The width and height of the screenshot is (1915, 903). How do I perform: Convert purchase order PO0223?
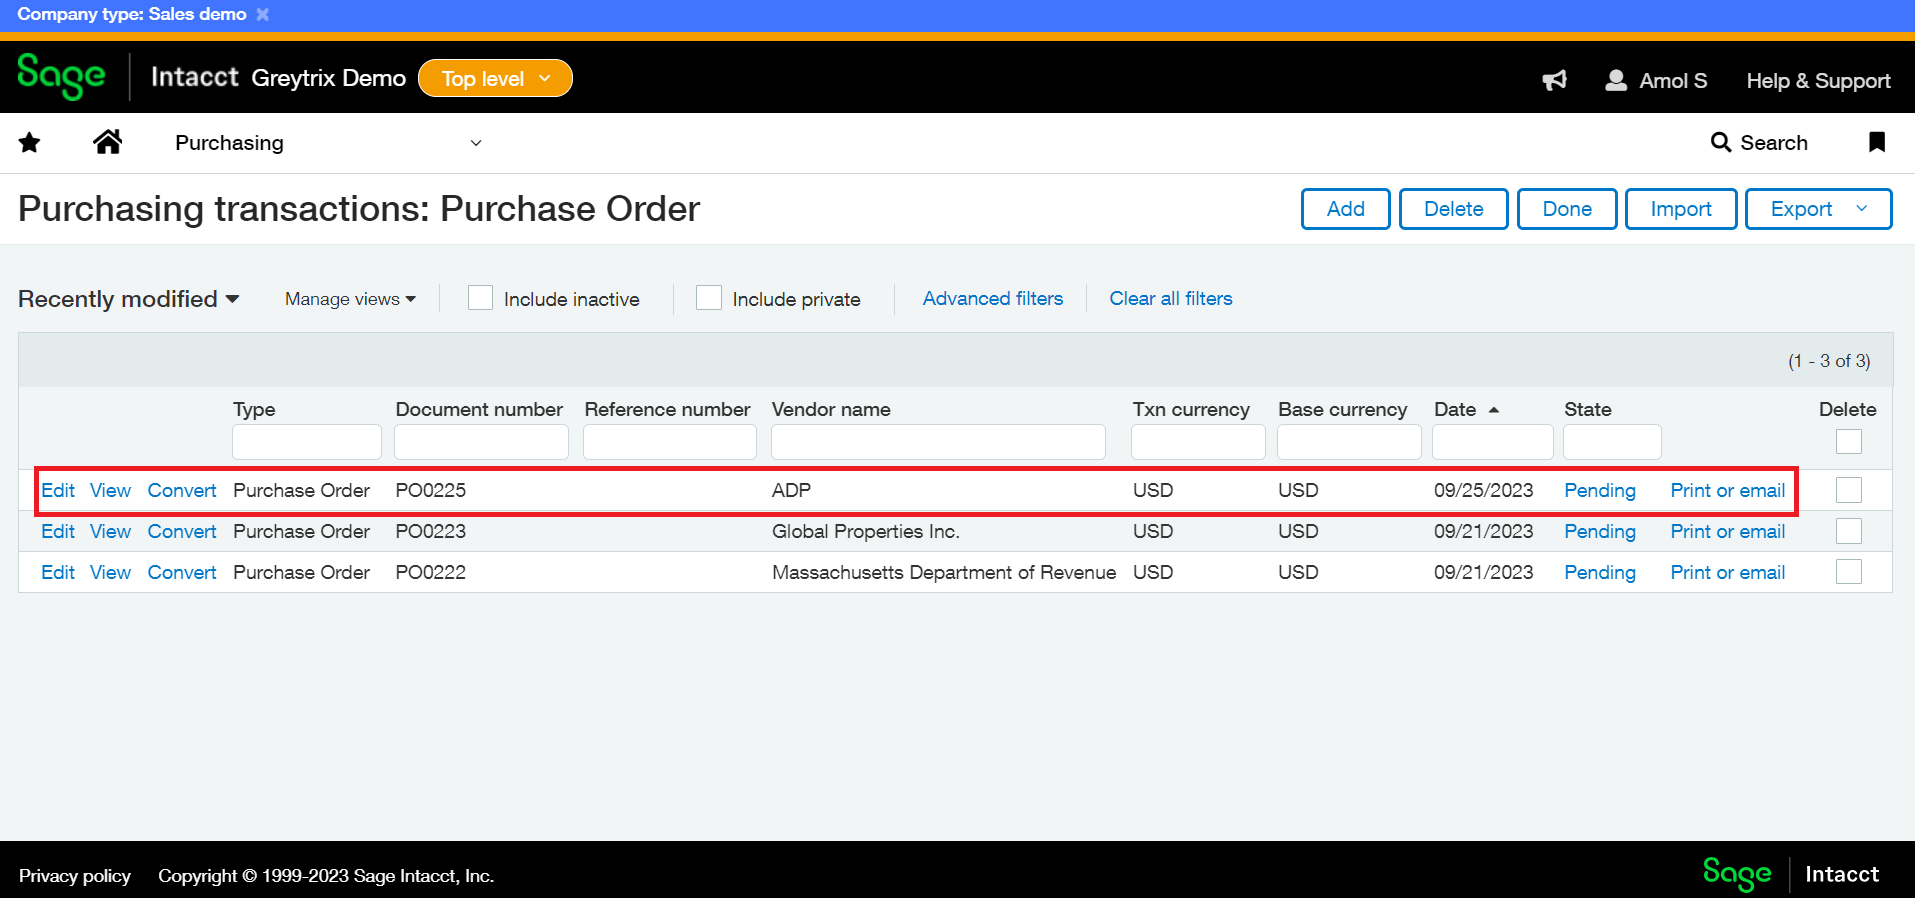182,531
